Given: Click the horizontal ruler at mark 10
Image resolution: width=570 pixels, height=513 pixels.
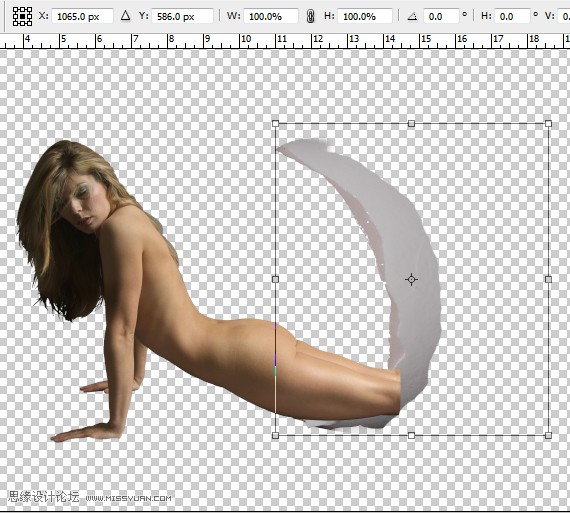Looking at the screenshot, I should (x=246, y=39).
